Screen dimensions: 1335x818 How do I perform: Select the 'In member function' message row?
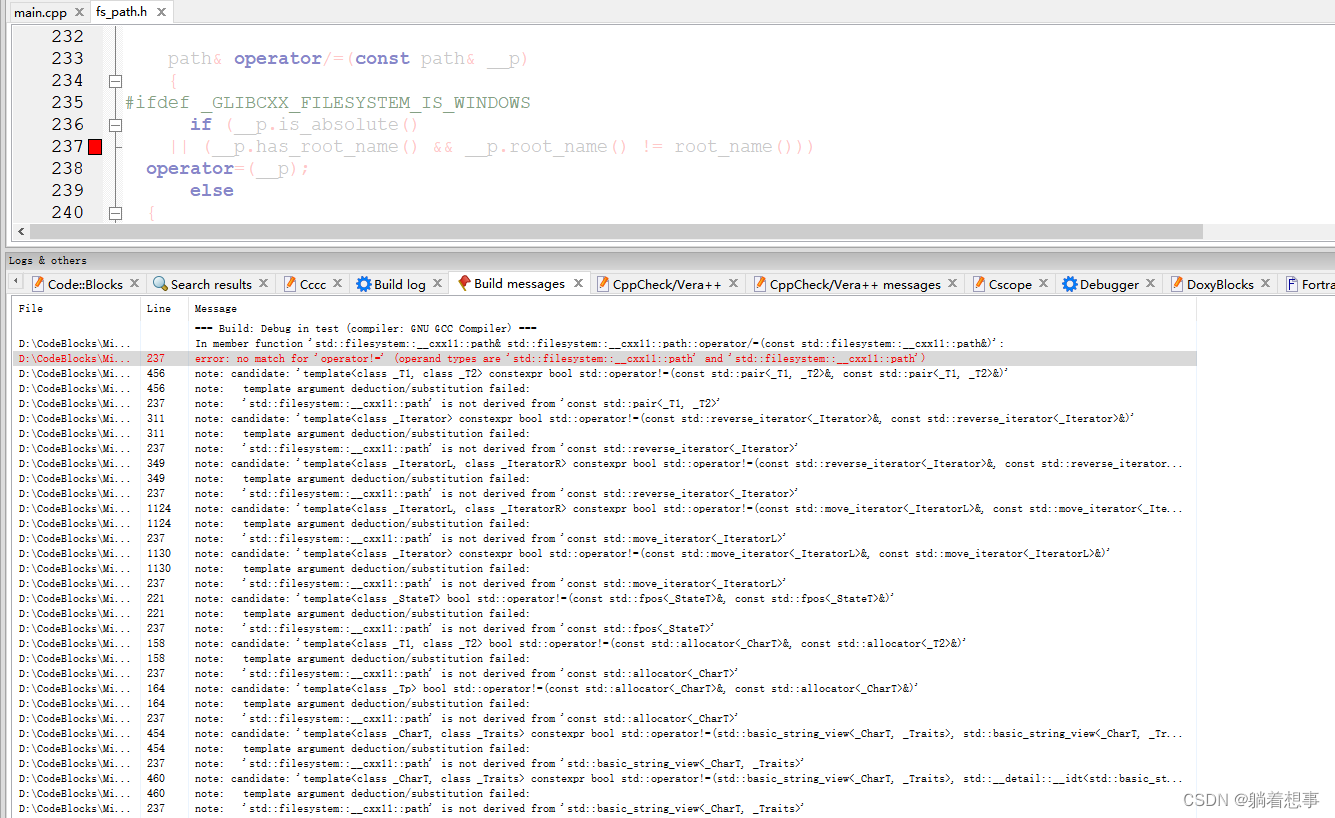pyautogui.click(x=604, y=343)
